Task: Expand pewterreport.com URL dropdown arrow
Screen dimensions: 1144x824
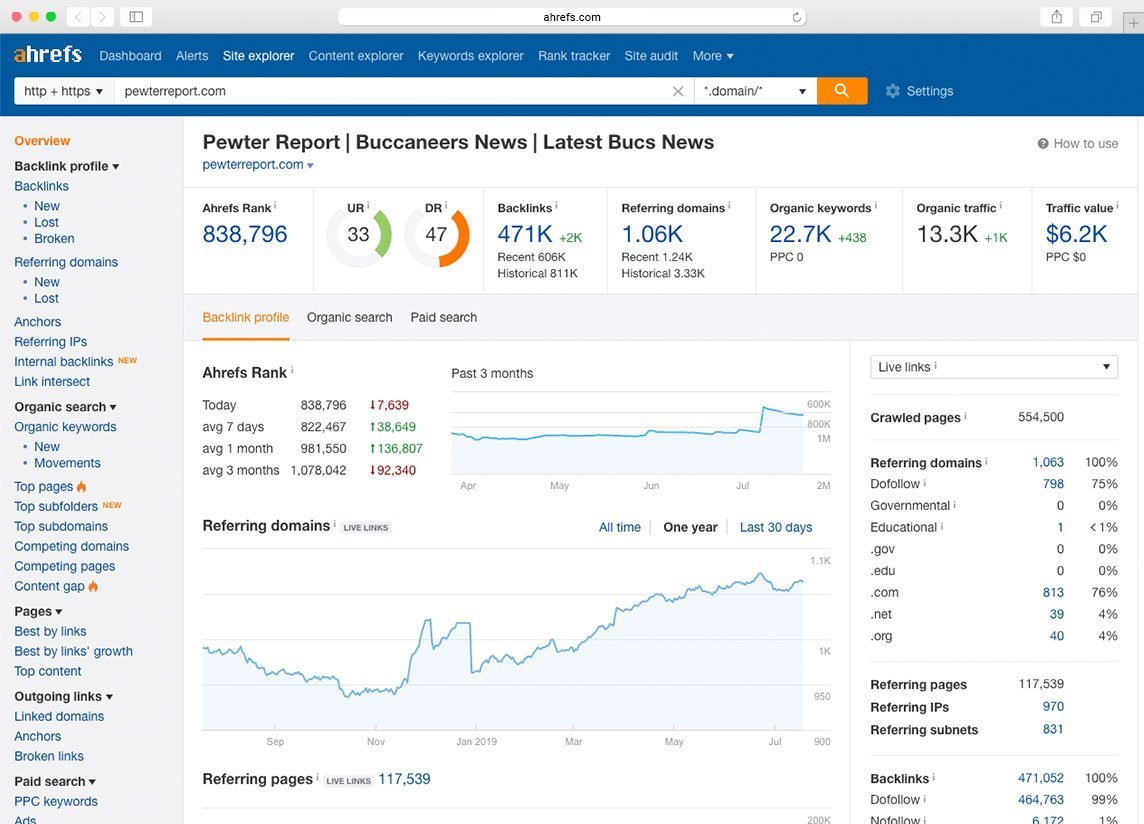Action: coord(310,166)
